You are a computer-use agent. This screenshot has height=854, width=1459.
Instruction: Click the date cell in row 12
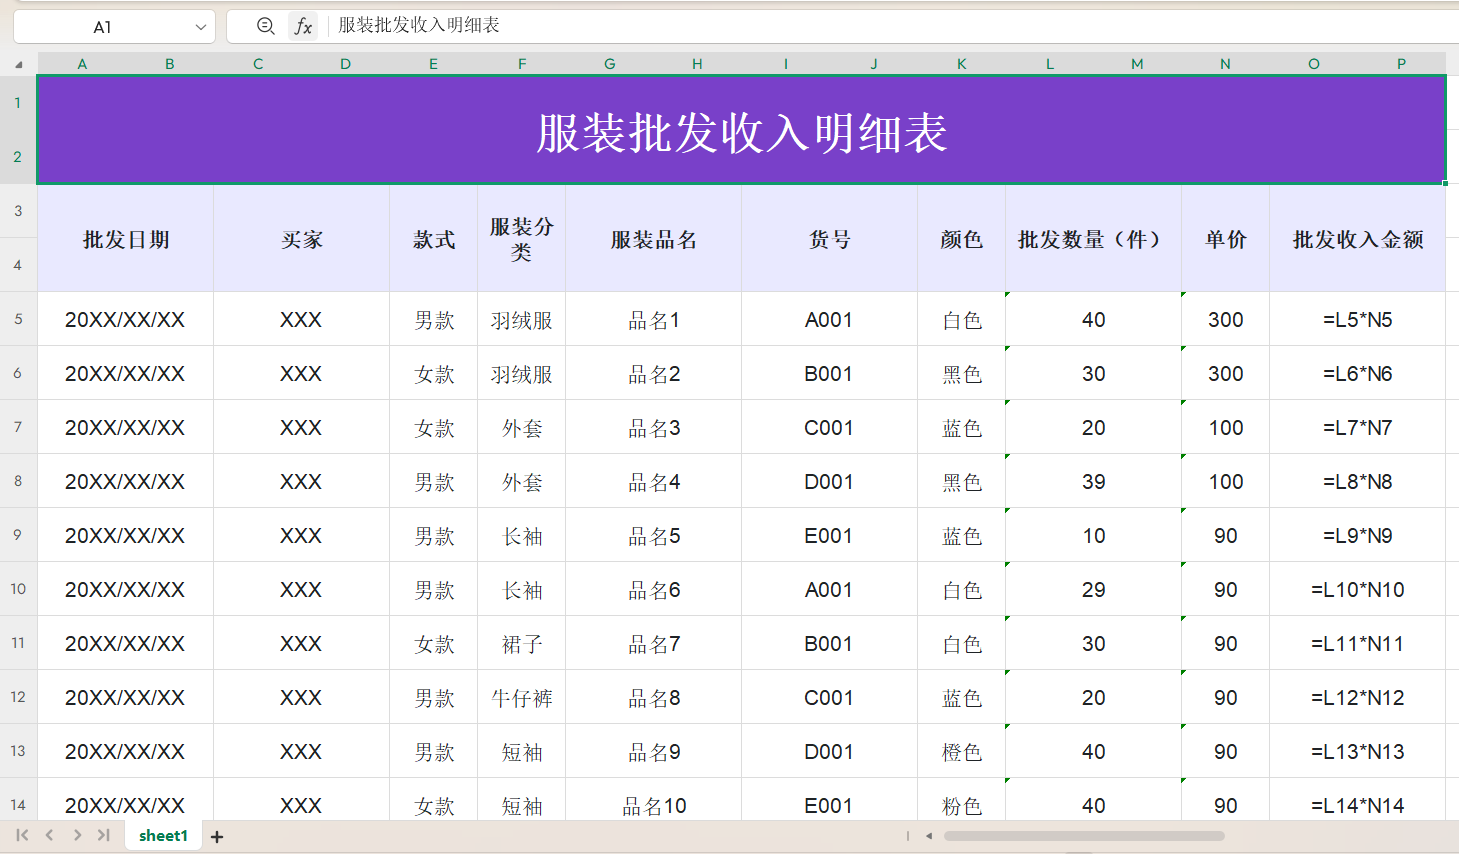[x=126, y=698]
